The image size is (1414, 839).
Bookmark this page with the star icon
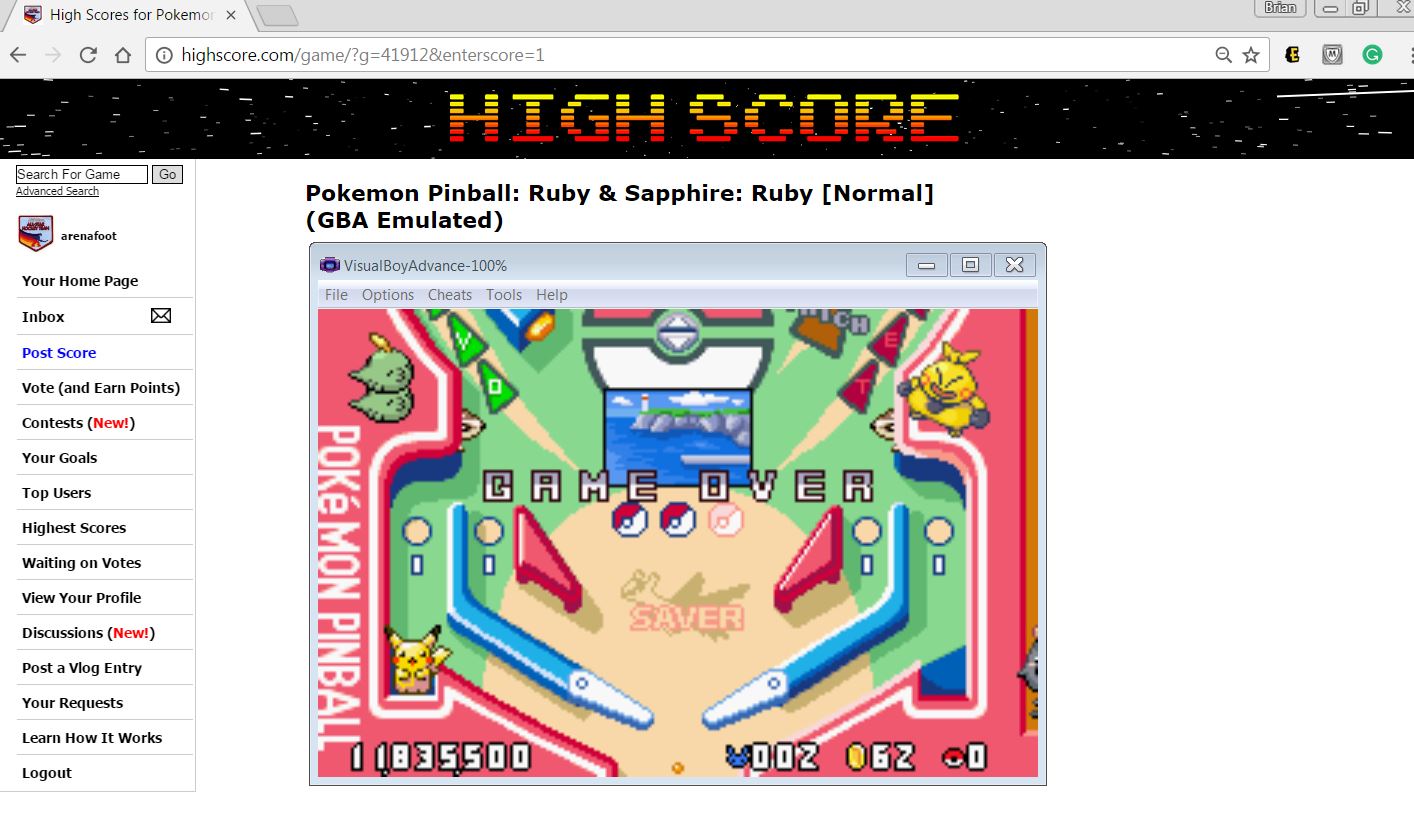pos(1251,55)
